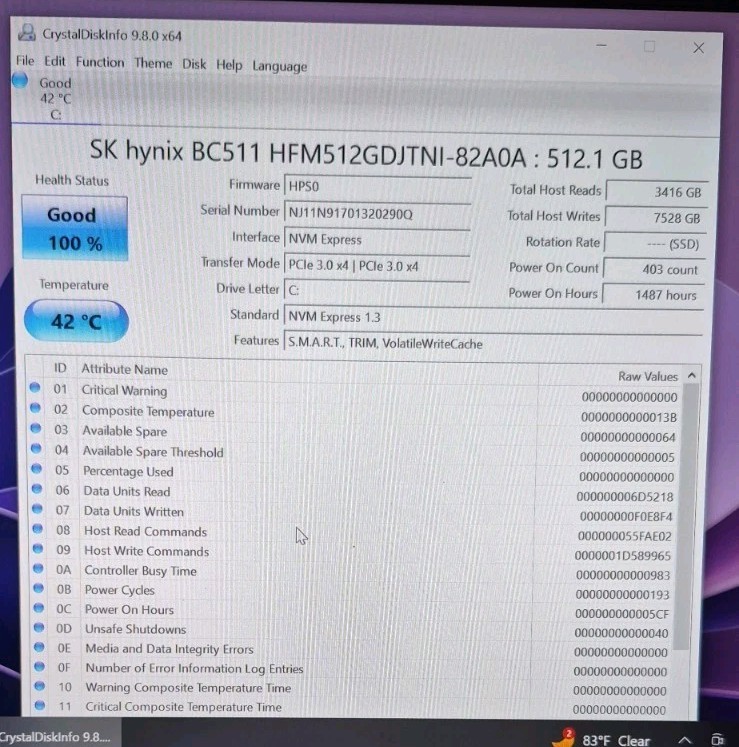Click the Power On Hours 1487 hours value
Viewport: 739px width, 747px height.
point(653,295)
